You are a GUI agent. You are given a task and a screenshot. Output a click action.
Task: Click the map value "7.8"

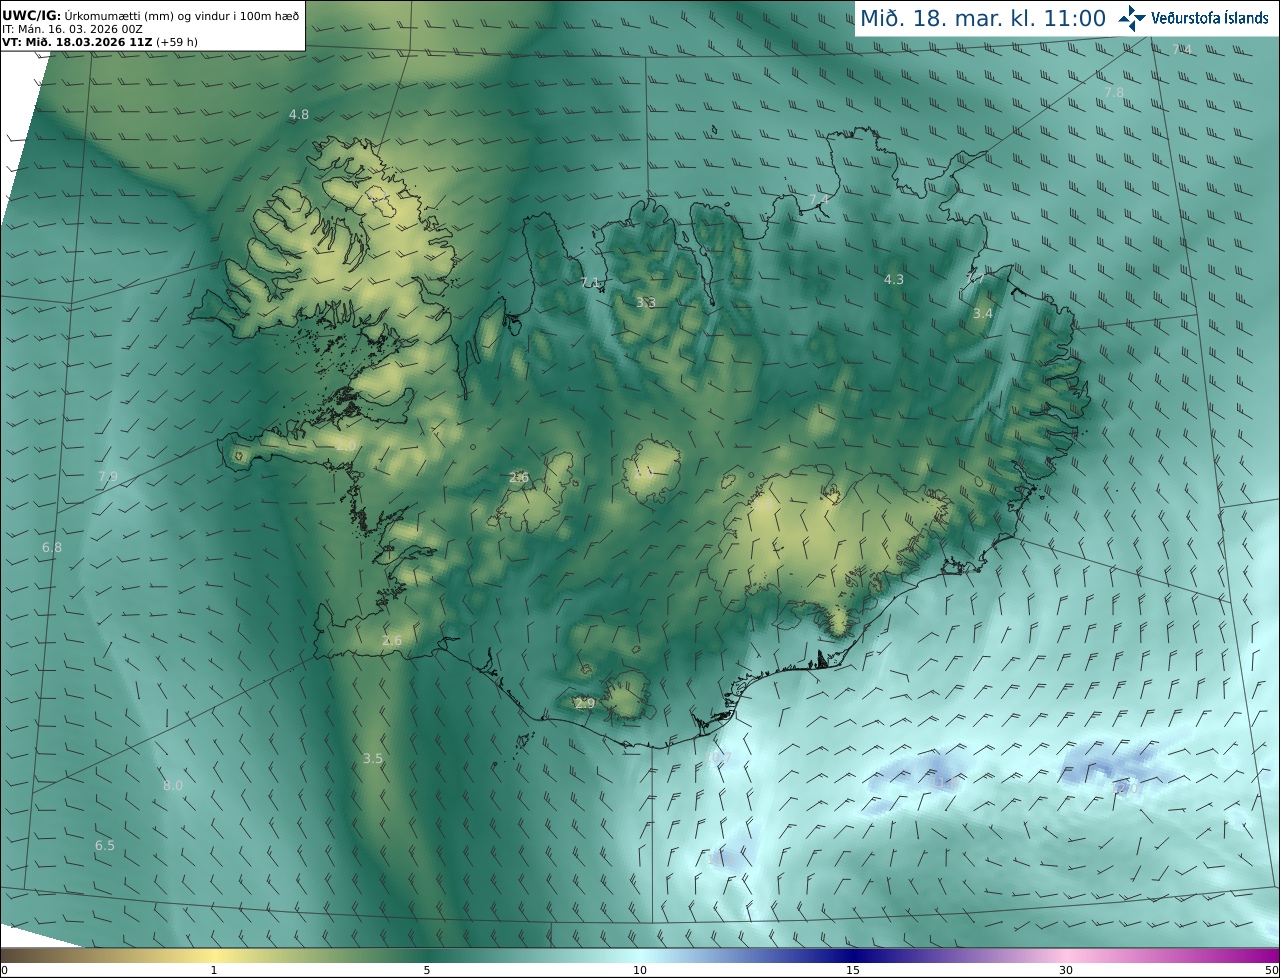pyautogui.click(x=1114, y=92)
